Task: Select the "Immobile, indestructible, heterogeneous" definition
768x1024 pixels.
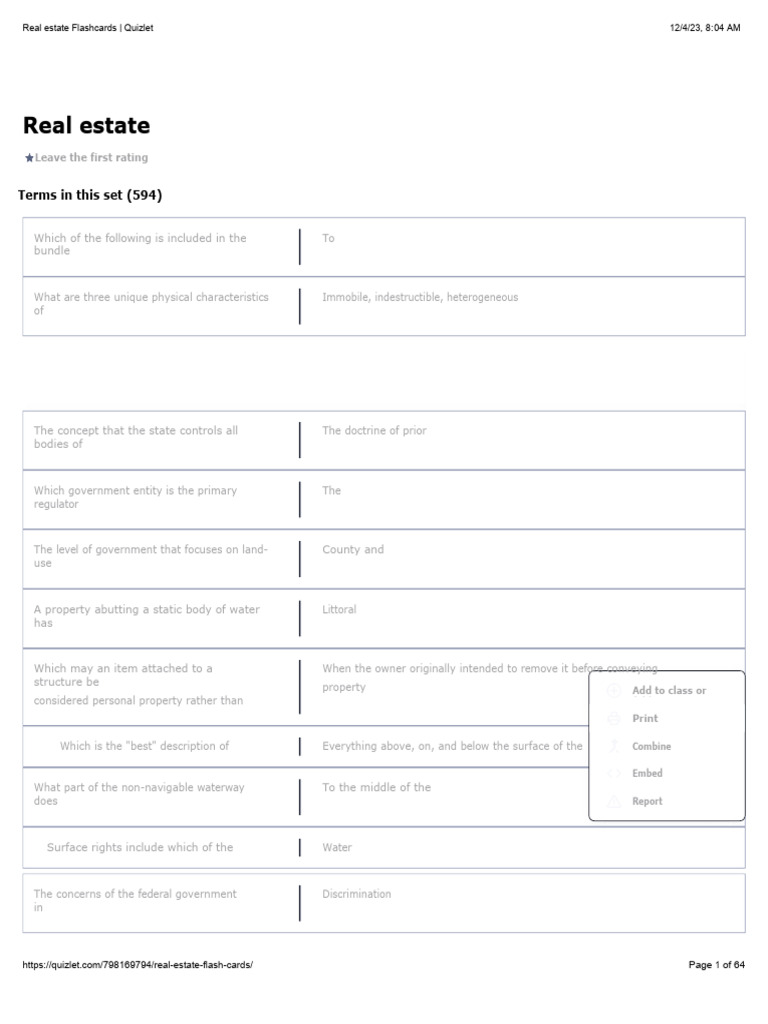Action: (420, 298)
